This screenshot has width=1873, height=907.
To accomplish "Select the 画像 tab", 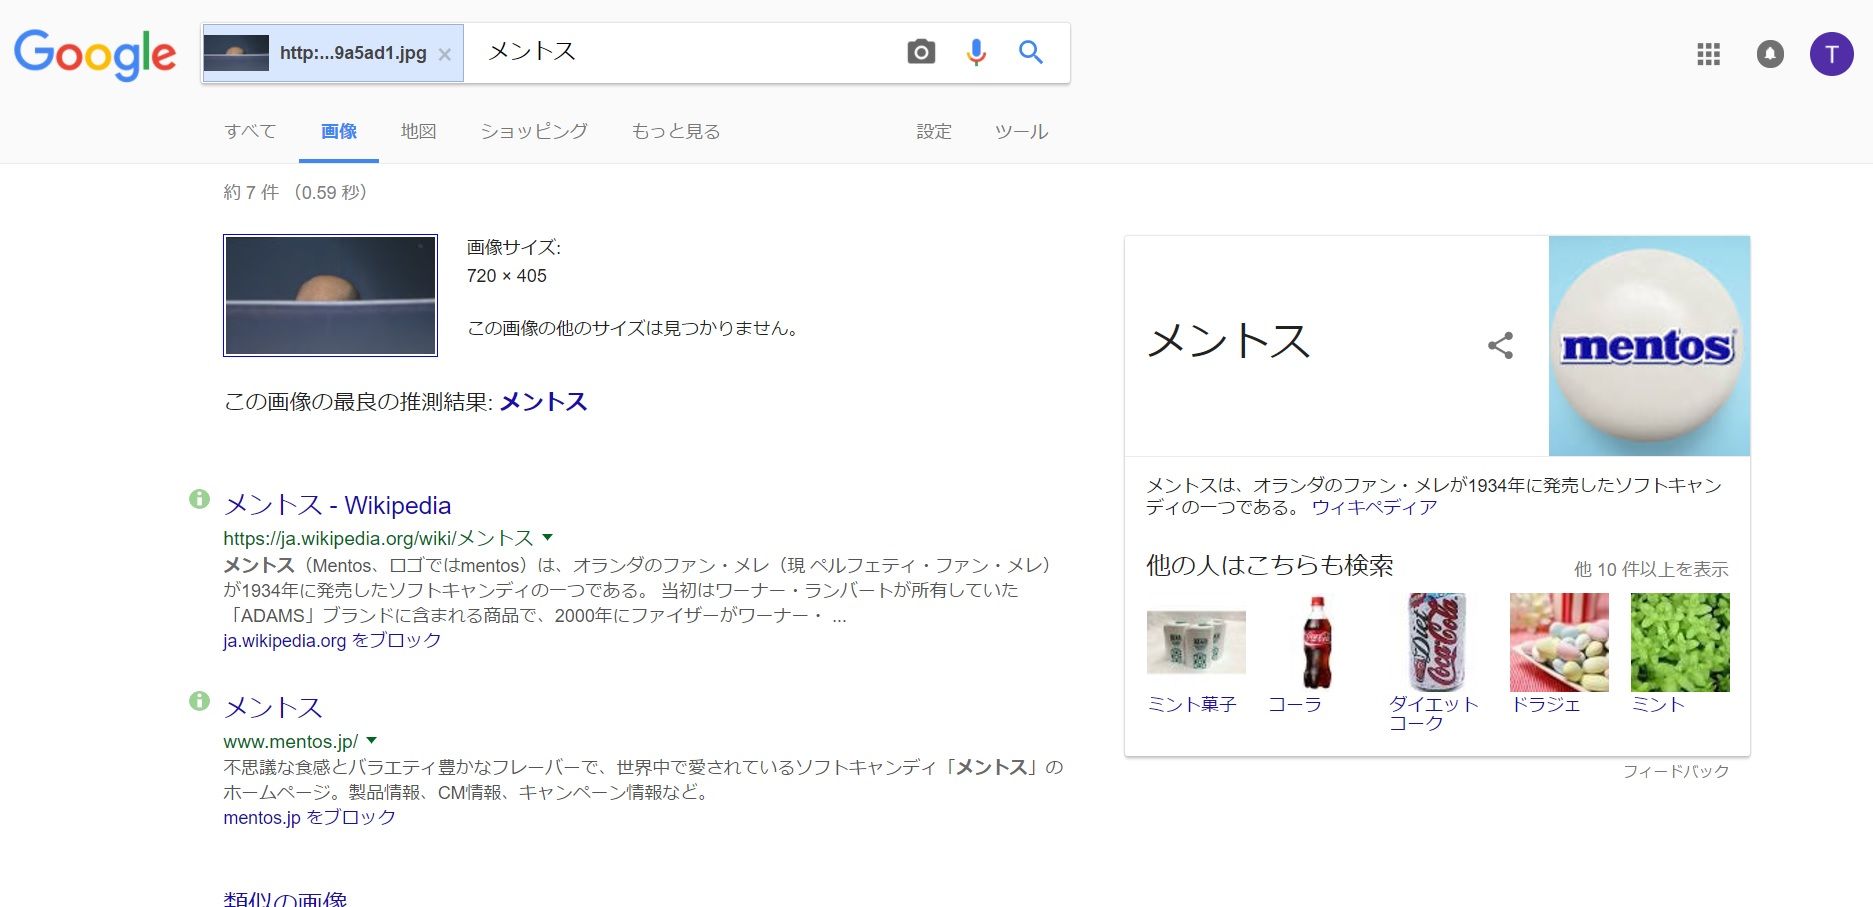I will click(339, 131).
